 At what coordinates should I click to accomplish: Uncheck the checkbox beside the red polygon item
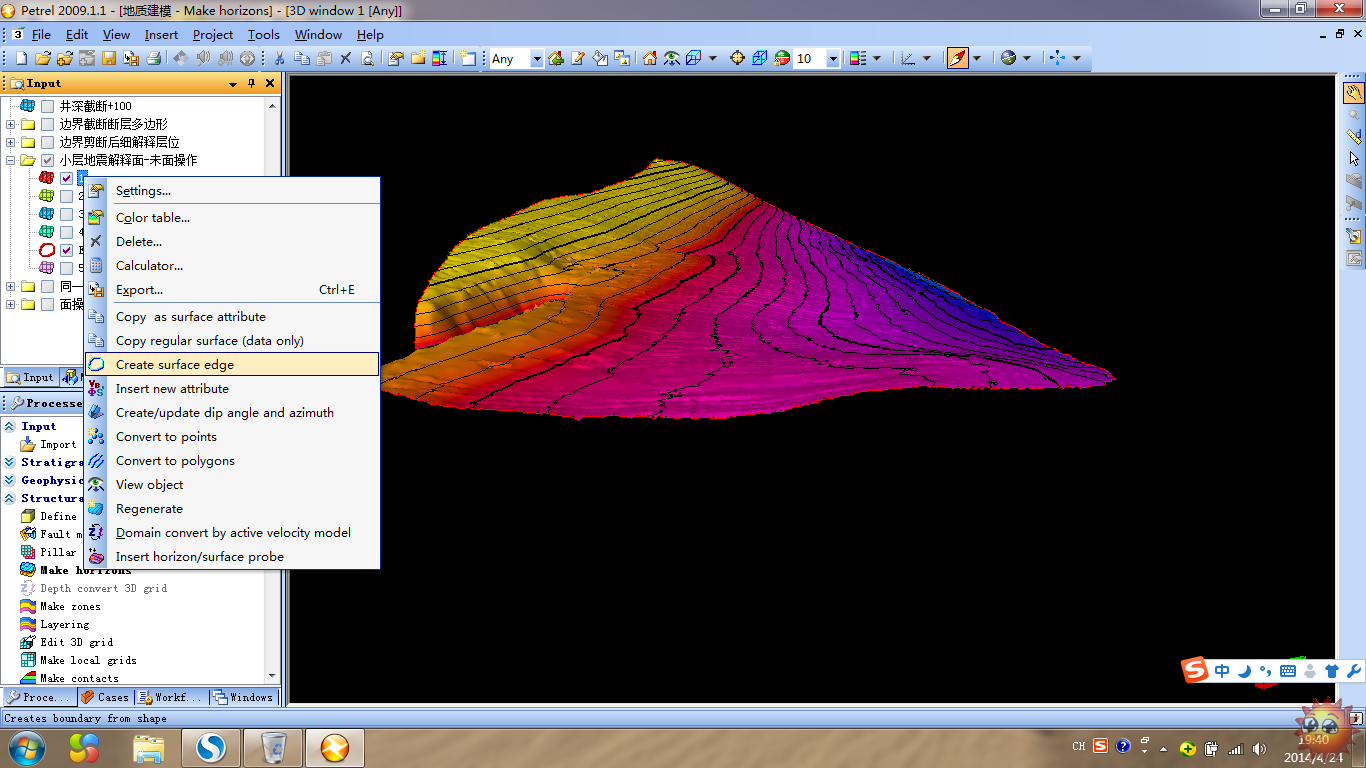67,250
